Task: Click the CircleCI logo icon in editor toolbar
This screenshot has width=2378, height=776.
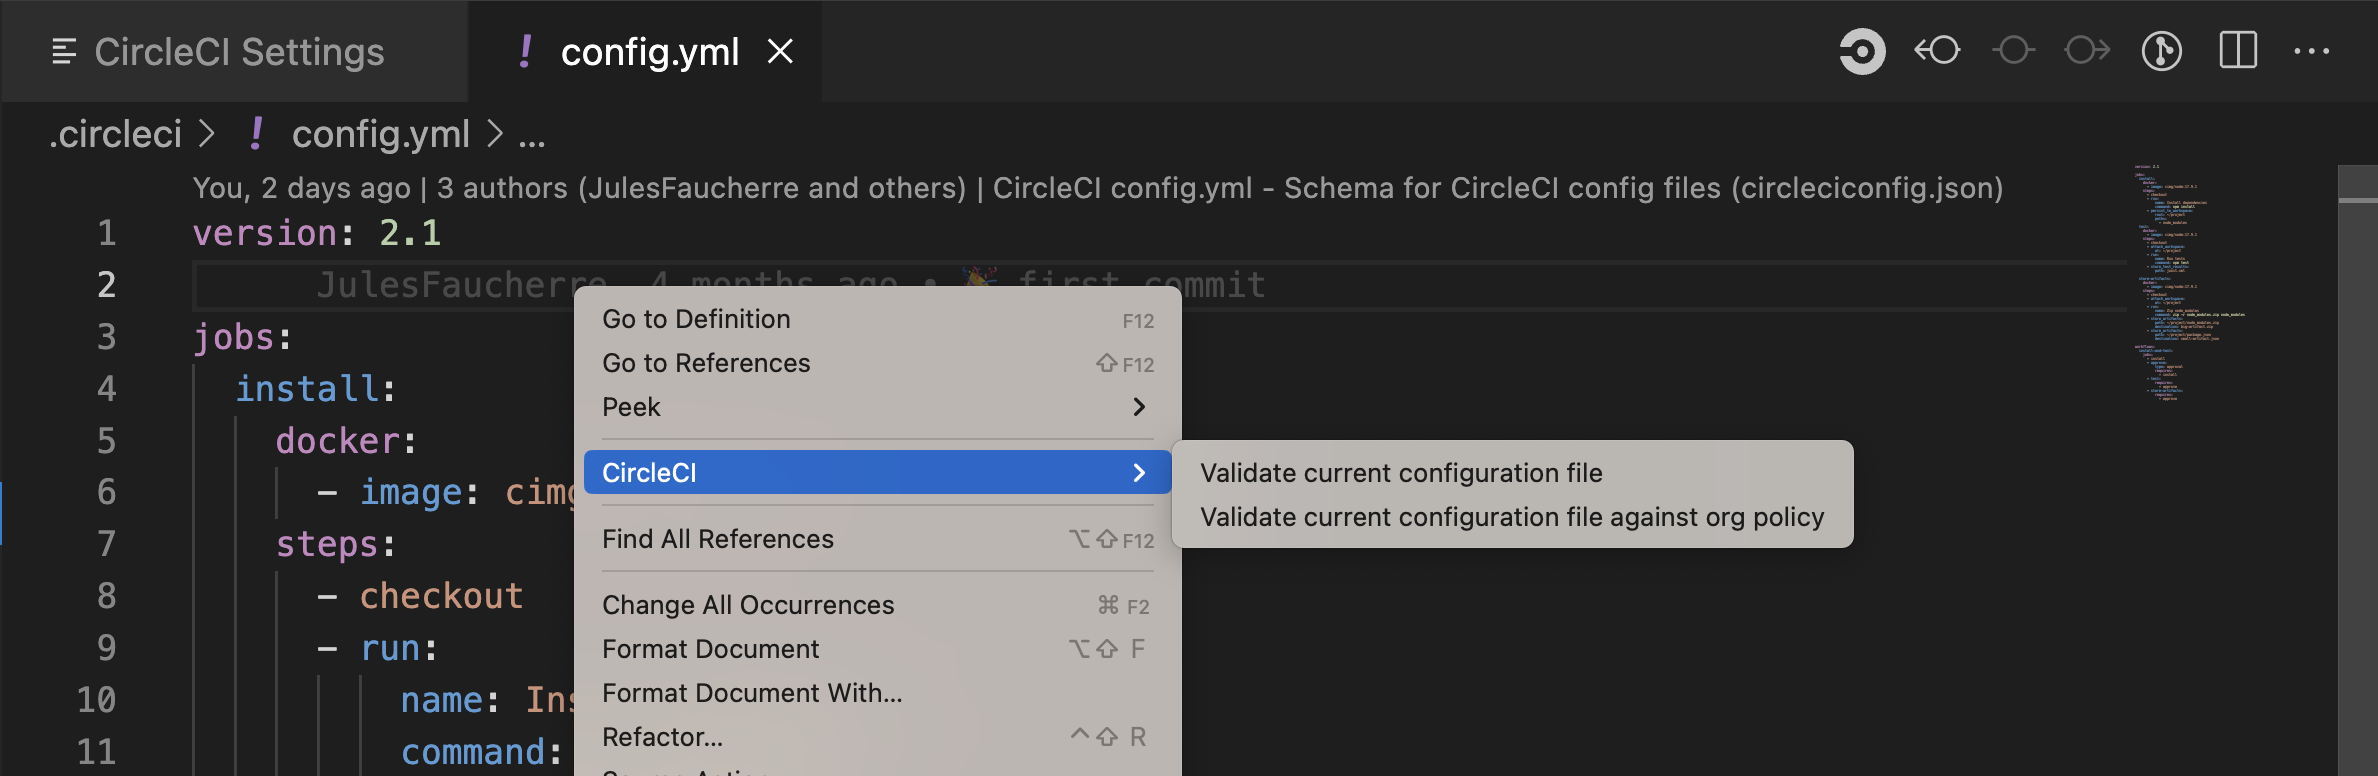Action: point(1862,51)
